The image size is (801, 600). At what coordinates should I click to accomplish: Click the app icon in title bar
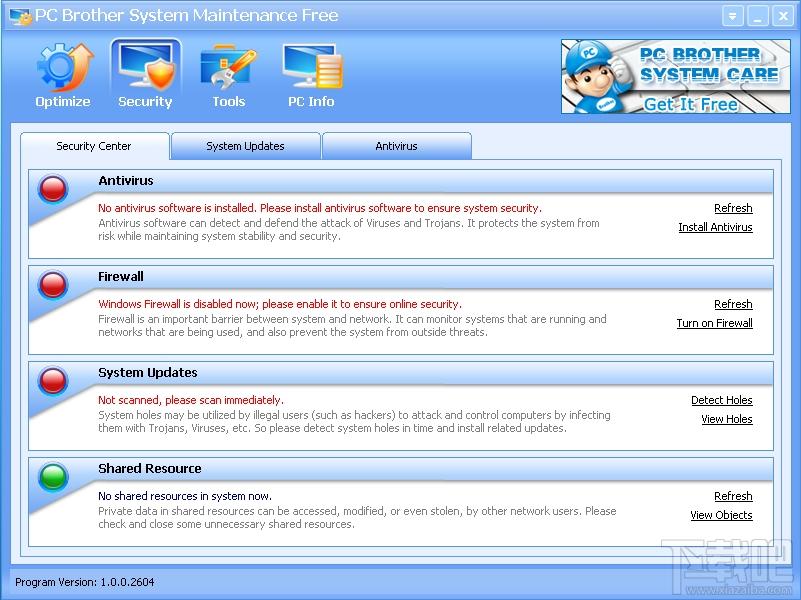pyautogui.click(x=20, y=16)
